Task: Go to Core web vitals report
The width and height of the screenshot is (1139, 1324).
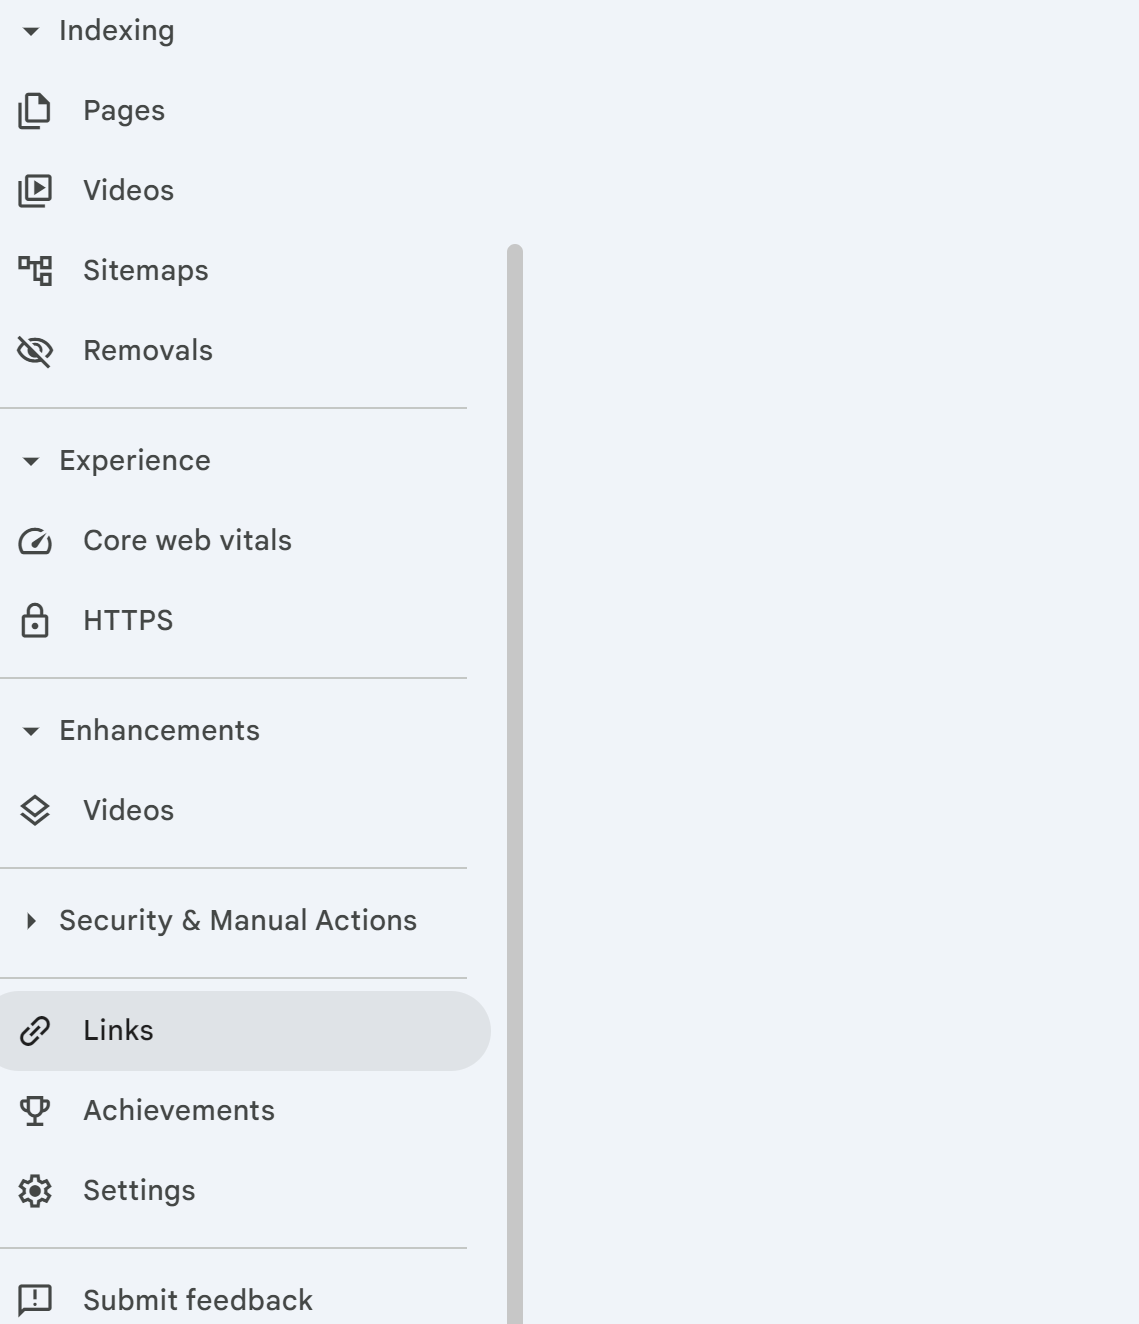Action: point(187,541)
